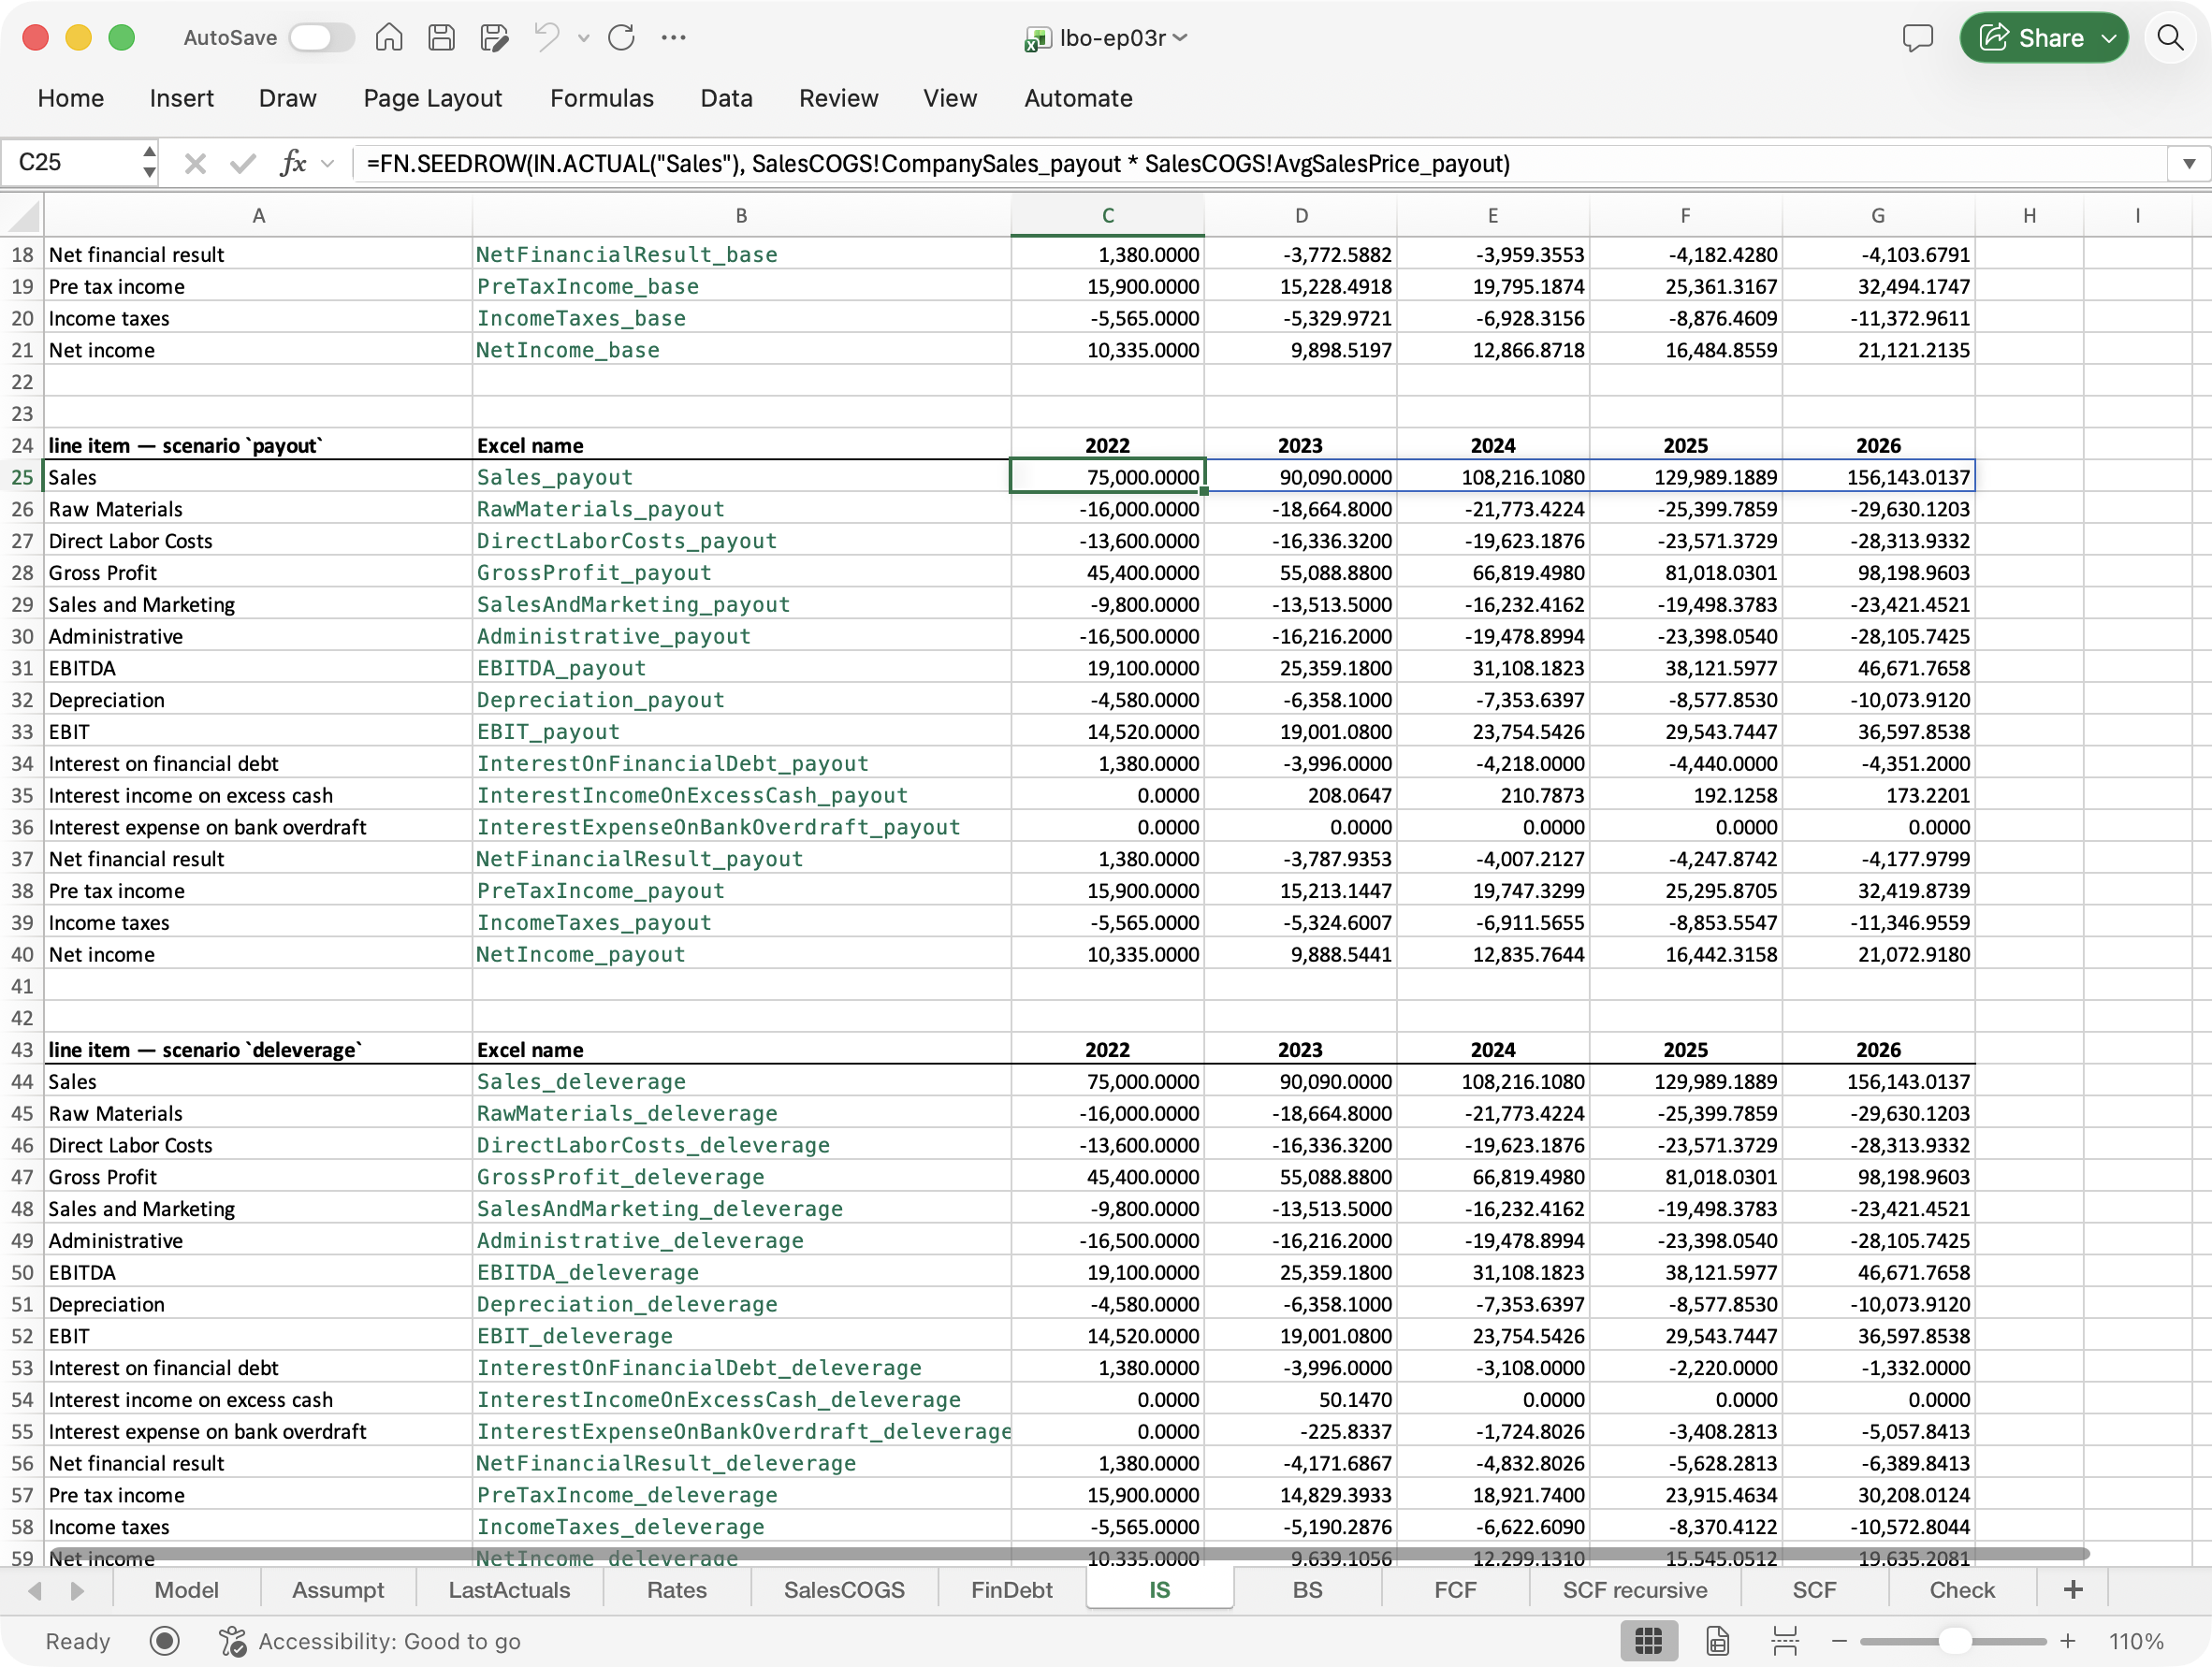Click the Name Box showing C25

point(70,162)
